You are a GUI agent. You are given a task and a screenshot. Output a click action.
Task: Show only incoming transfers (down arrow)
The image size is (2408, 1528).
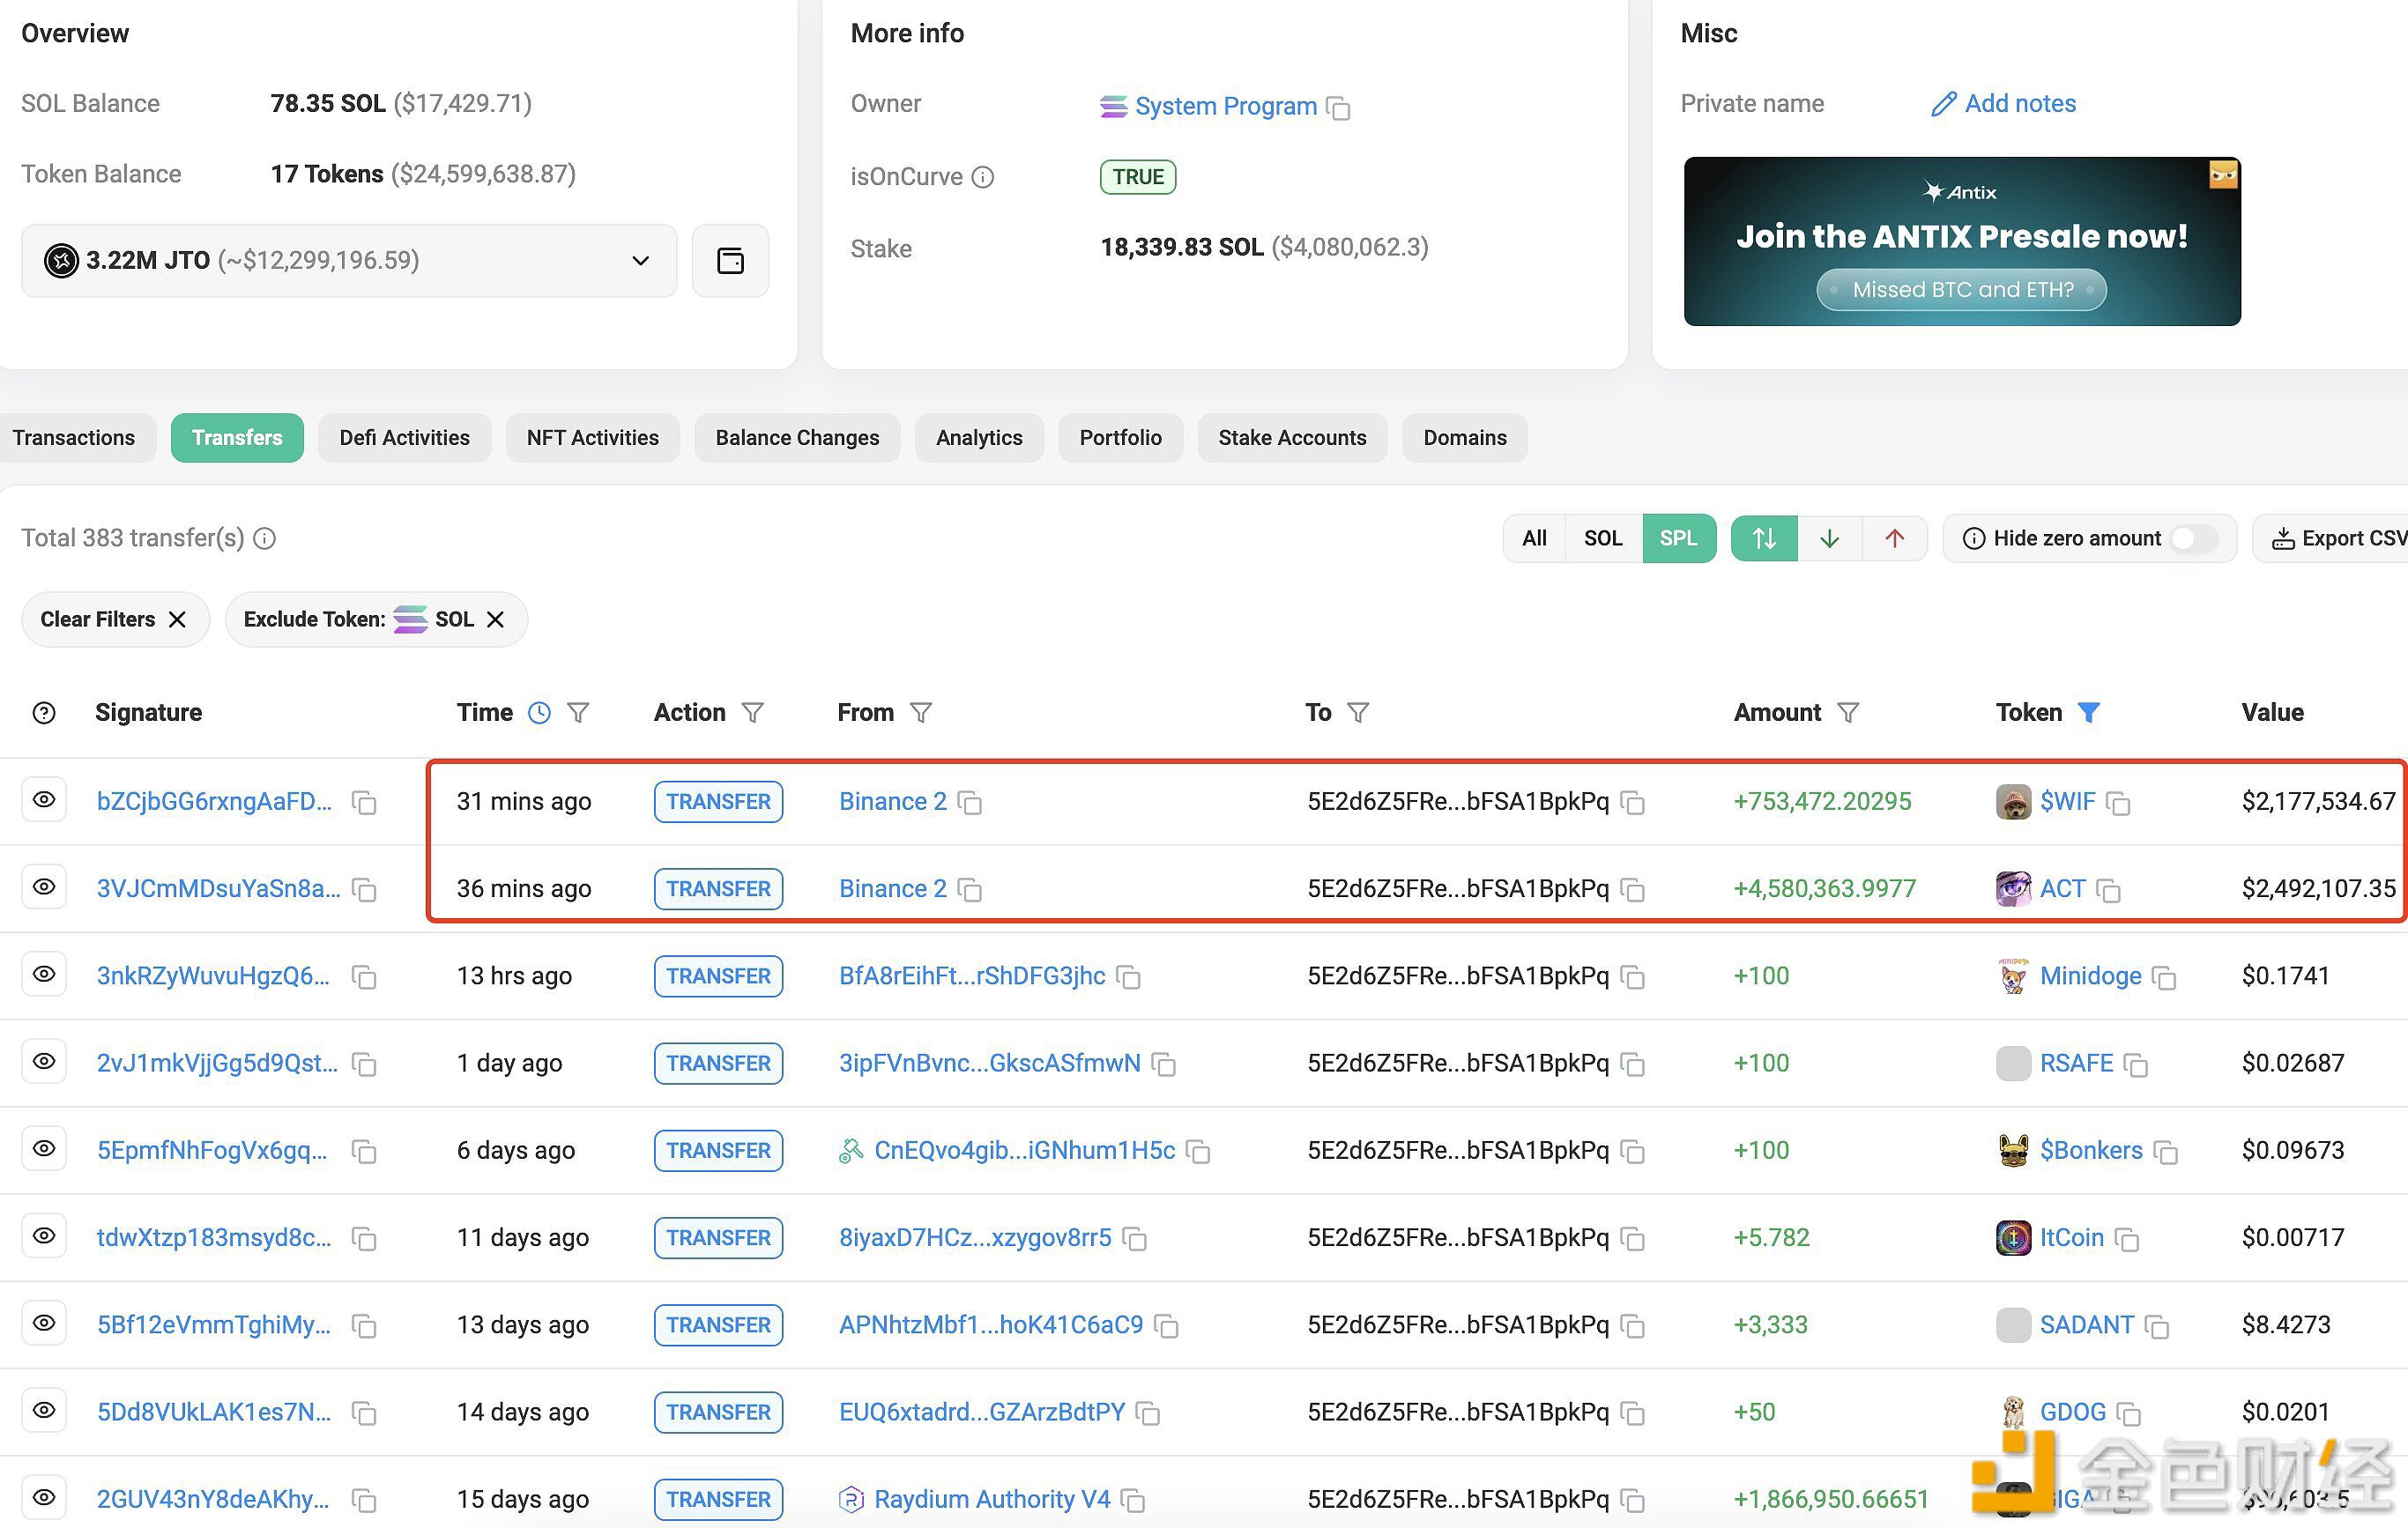pos(1829,539)
